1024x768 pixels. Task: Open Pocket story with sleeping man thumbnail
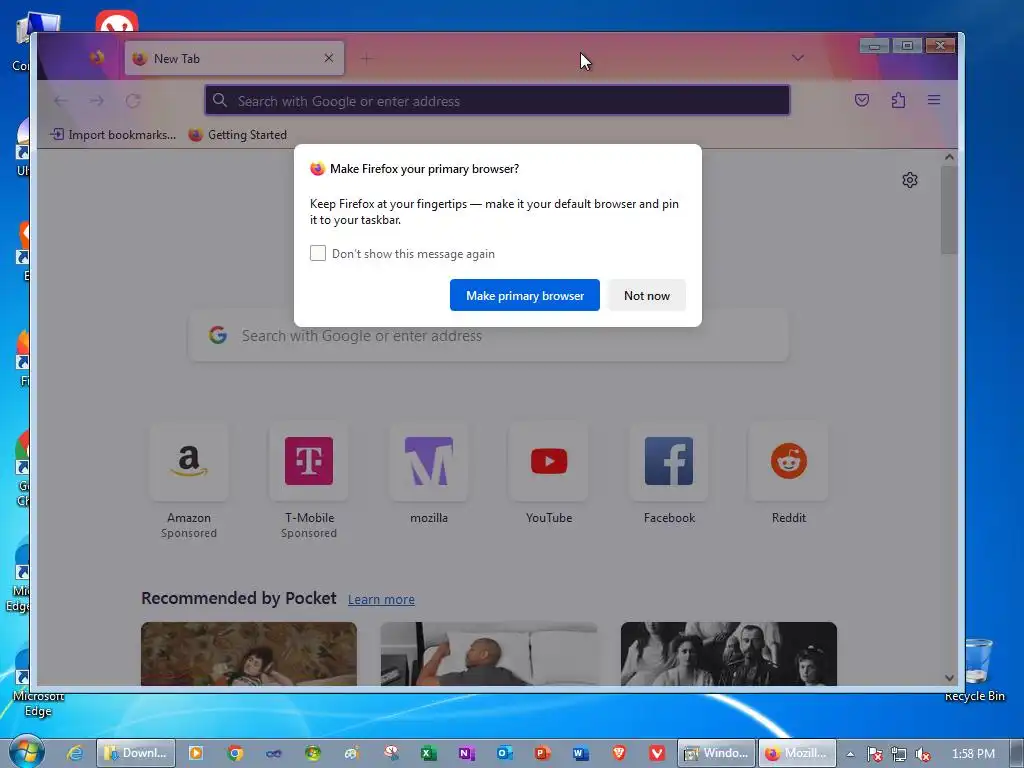click(x=488, y=654)
